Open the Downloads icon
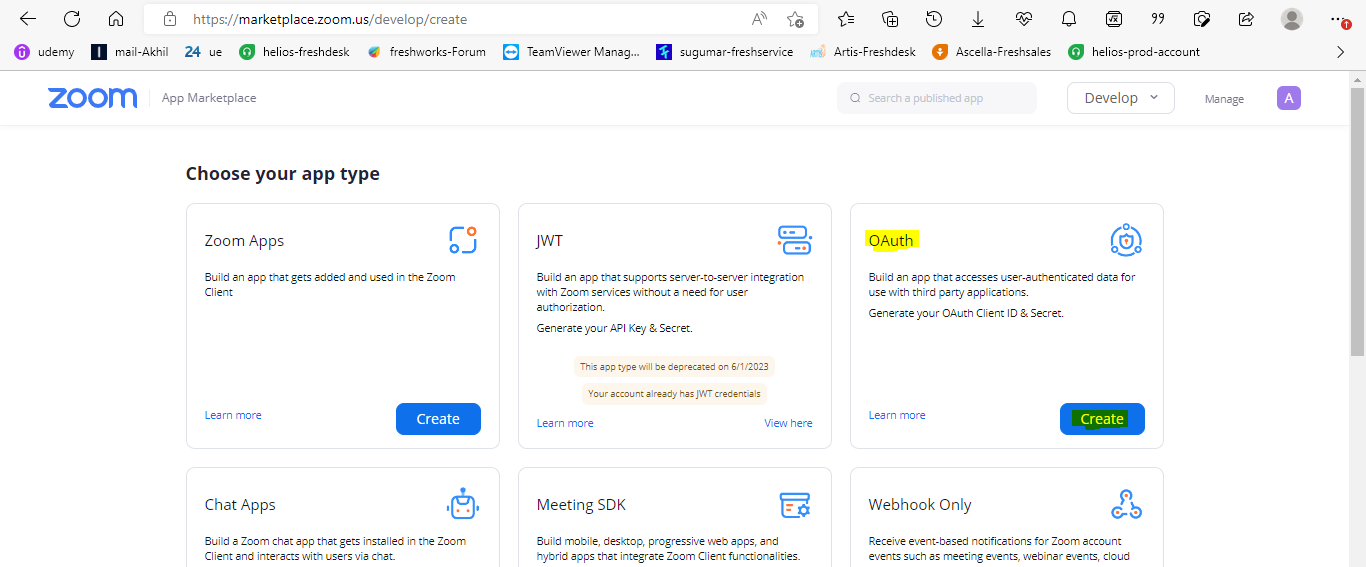 [x=978, y=19]
